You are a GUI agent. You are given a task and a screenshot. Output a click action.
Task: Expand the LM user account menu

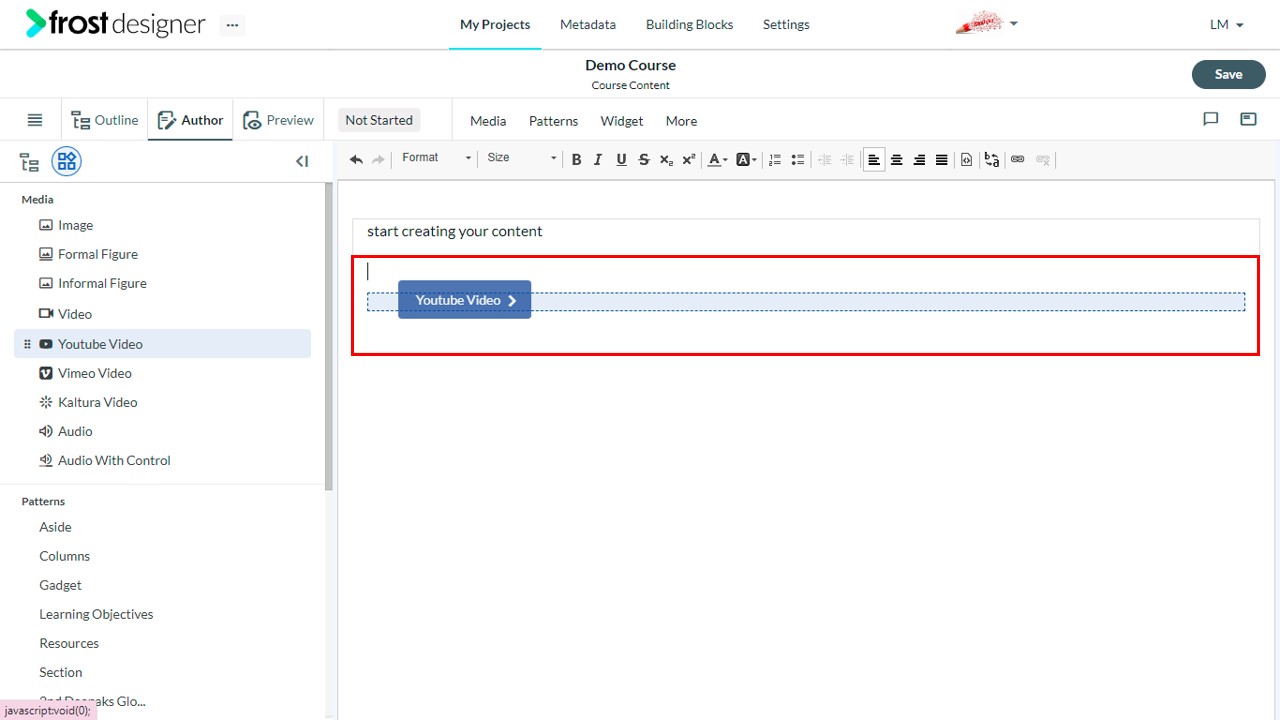coord(1227,24)
